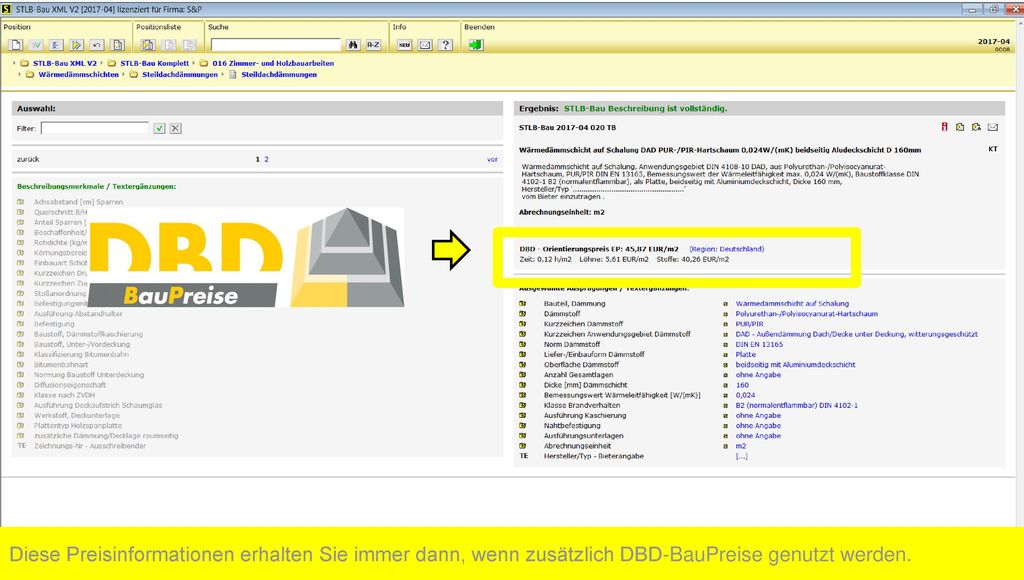1024x580 pixels.
Task: Open the first Positionsliste toolbar icon
Action: (148, 45)
